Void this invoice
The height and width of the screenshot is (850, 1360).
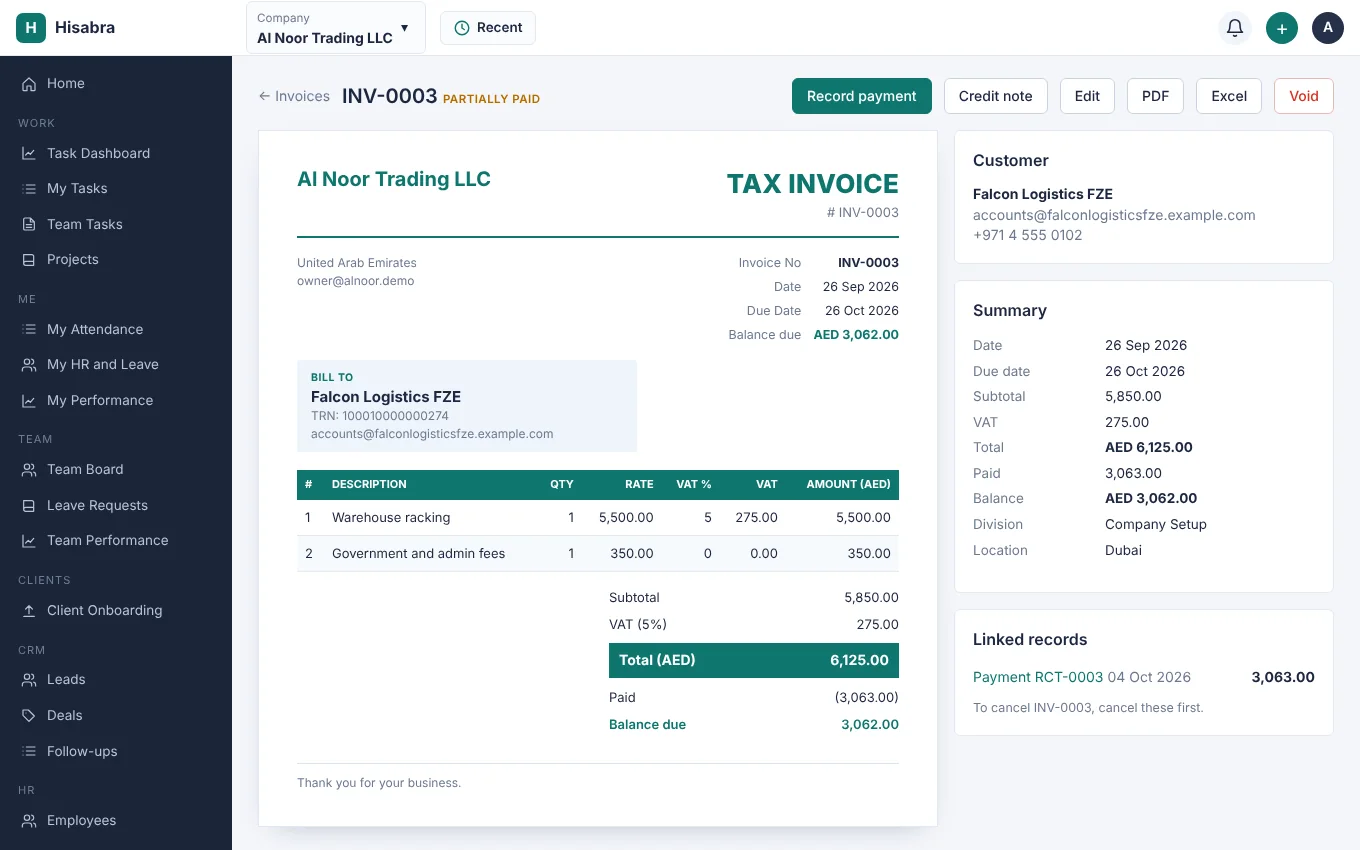click(1304, 96)
